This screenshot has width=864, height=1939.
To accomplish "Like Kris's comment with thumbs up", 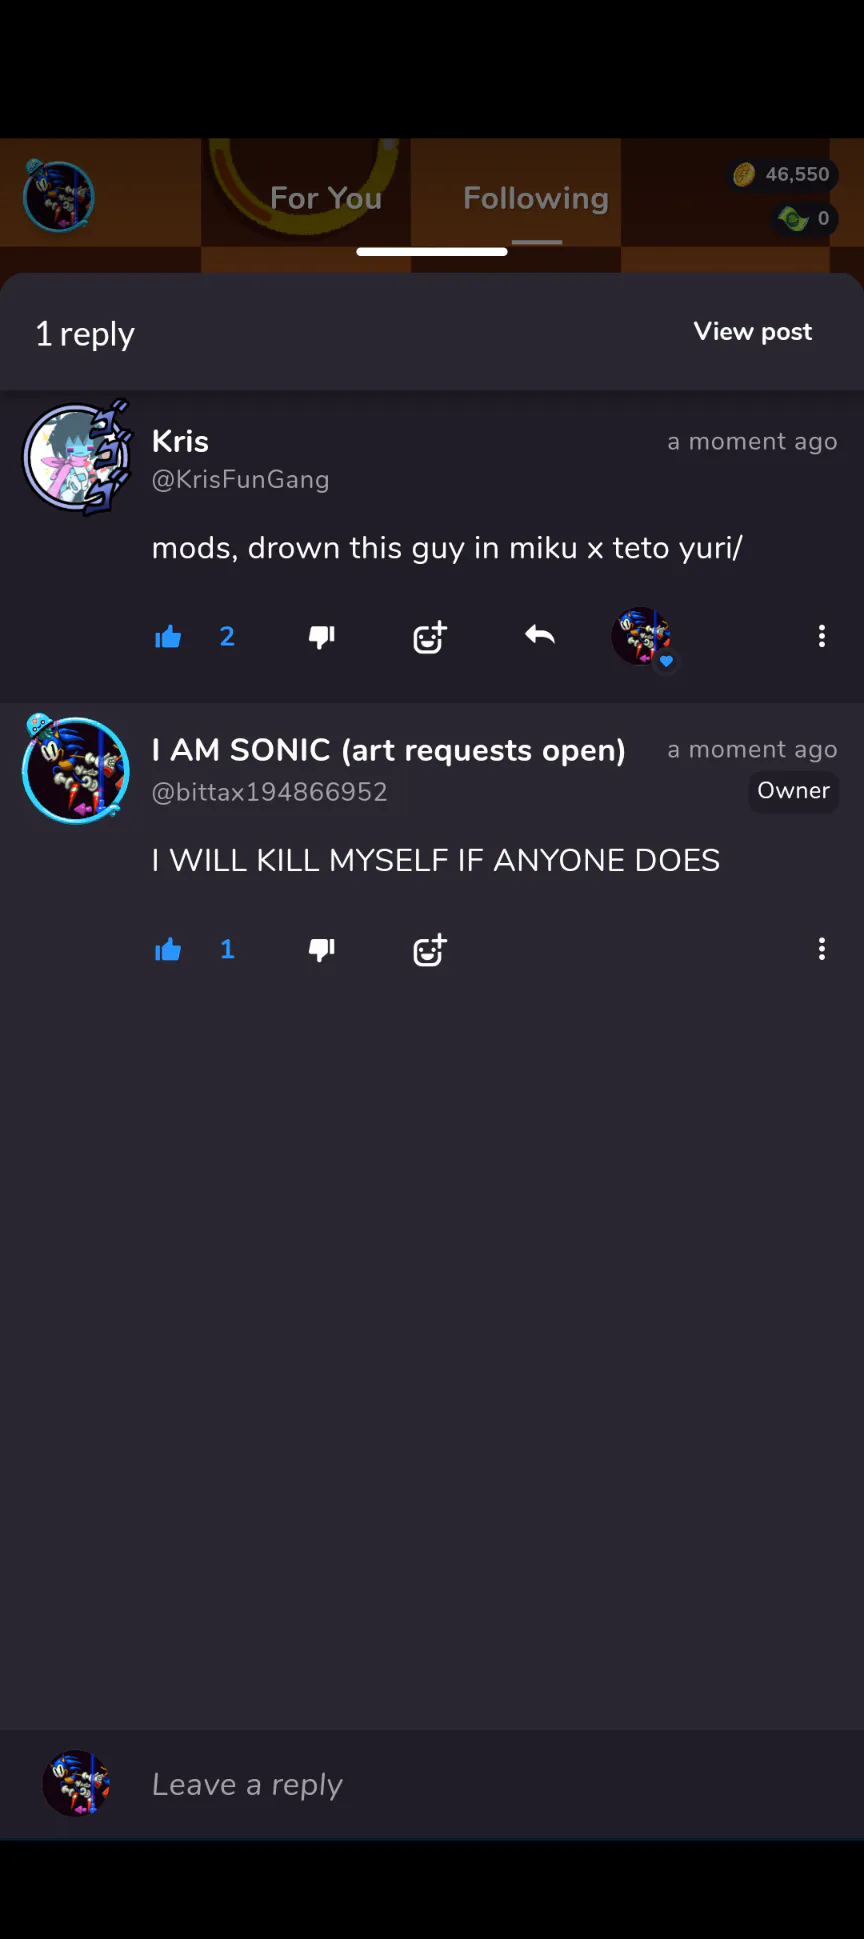I will tap(168, 637).
